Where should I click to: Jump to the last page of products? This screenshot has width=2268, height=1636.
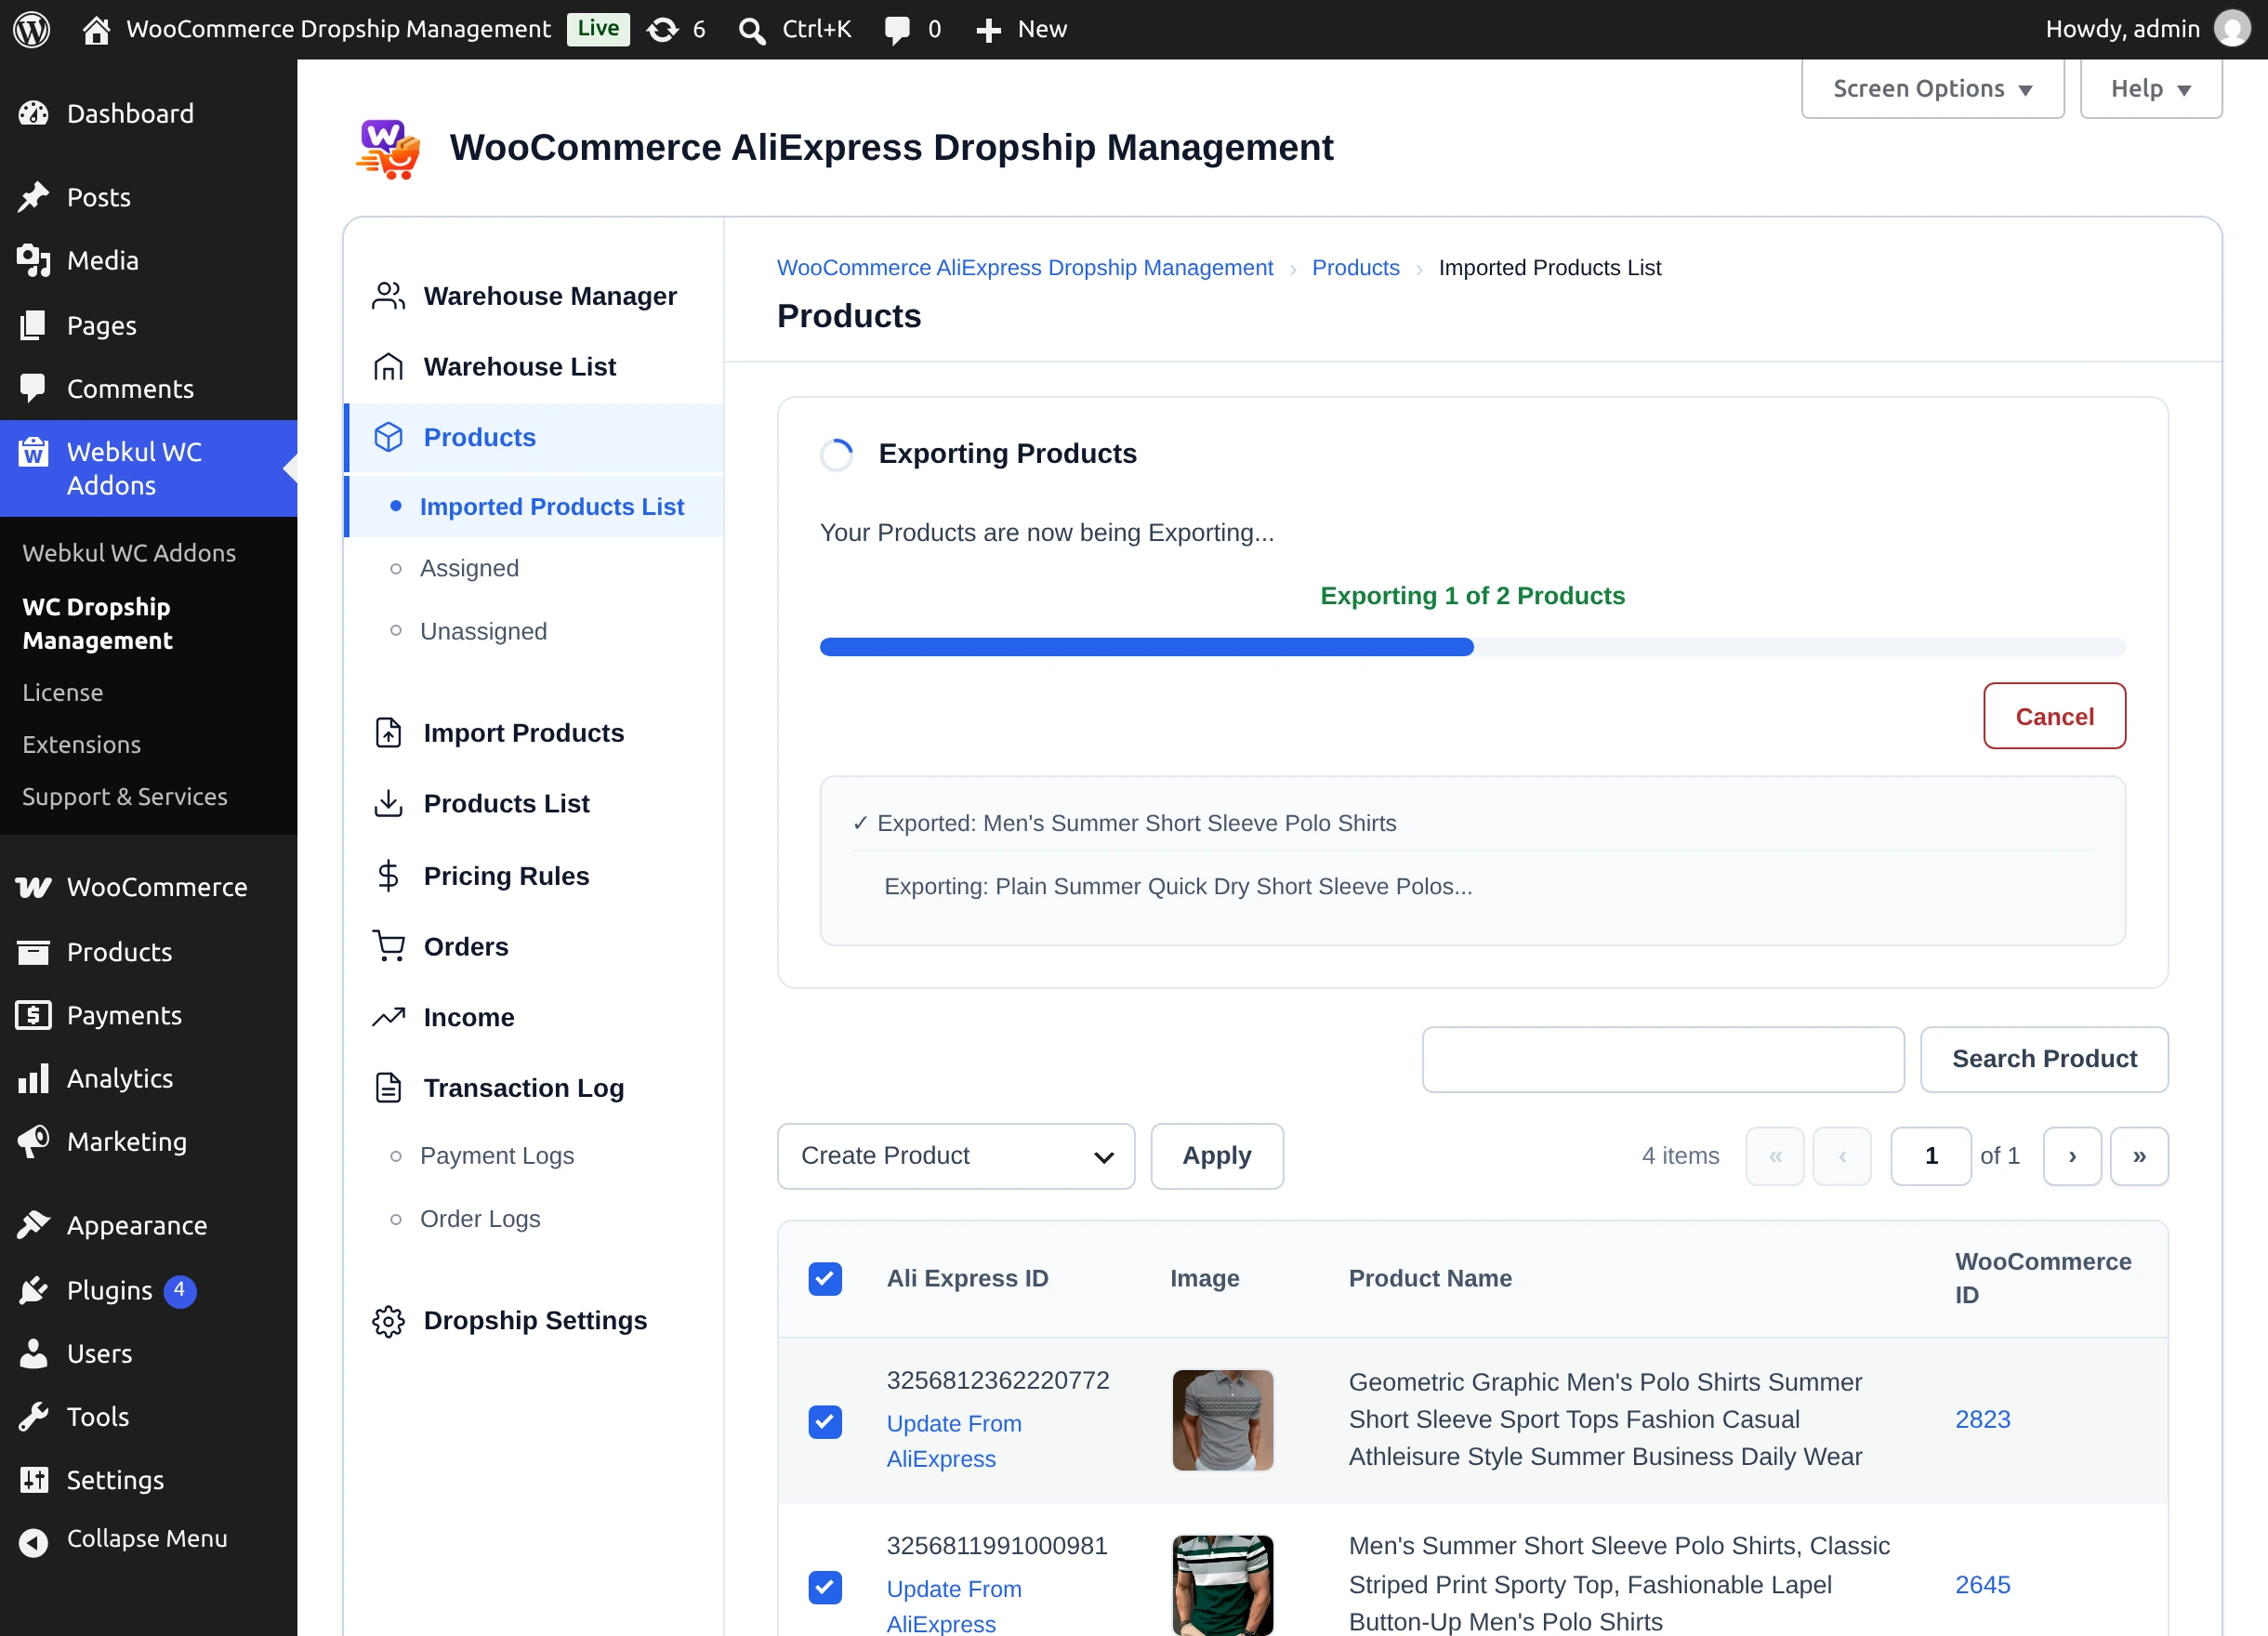point(2139,1156)
